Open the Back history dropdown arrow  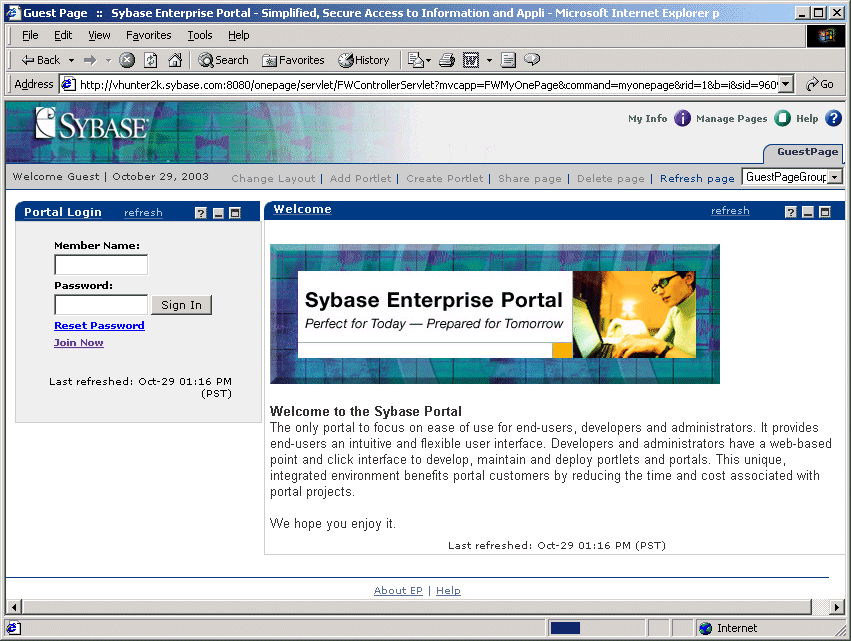pyautogui.click(x=71, y=60)
